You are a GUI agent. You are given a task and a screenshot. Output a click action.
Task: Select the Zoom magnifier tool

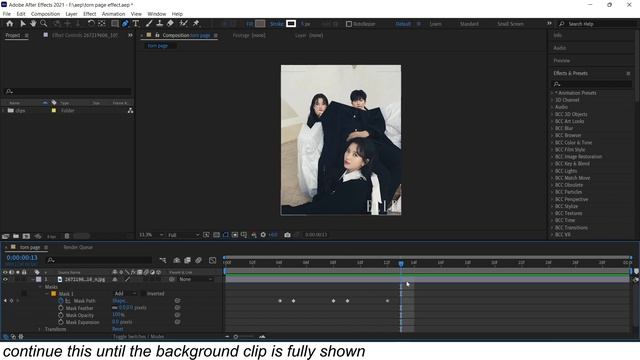point(43,24)
